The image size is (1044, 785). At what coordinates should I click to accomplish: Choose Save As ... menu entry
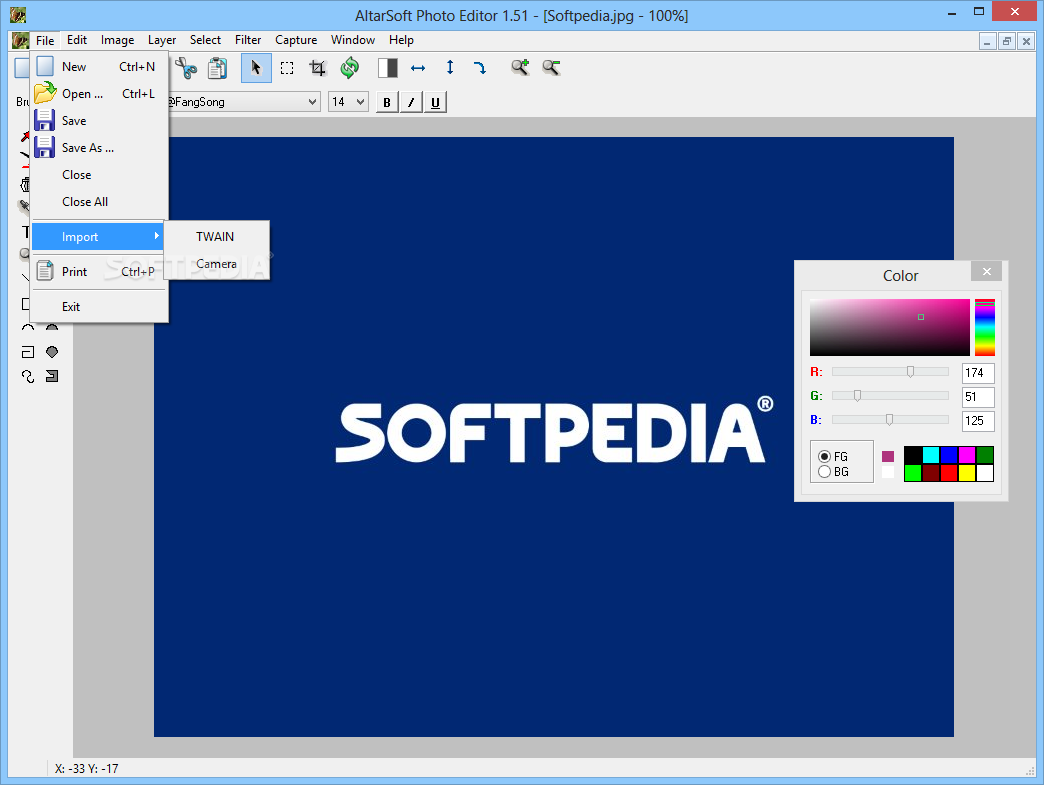[99, 148]
